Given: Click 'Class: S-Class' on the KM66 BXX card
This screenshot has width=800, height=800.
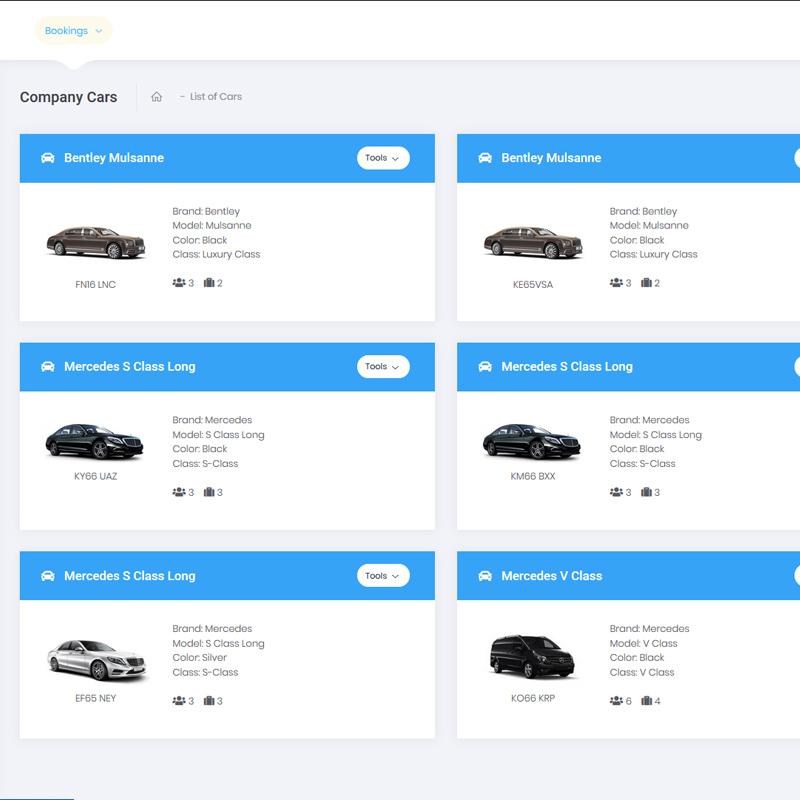Looking at the screenshot, I should pos(642,464).
